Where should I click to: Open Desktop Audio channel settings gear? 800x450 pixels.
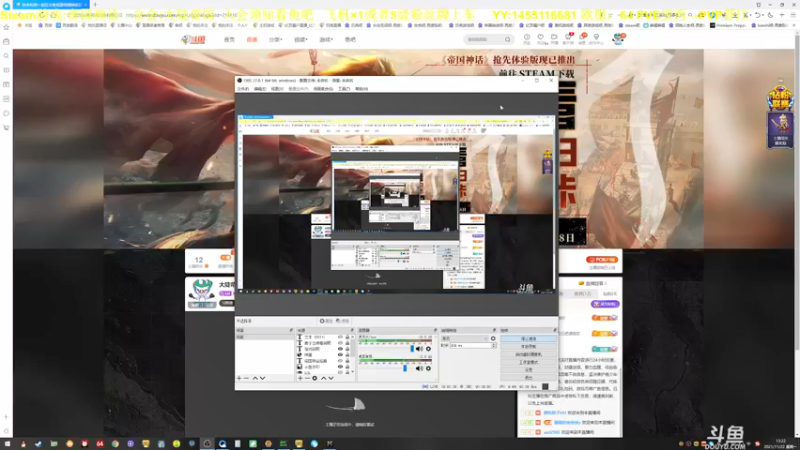[x=428, y=368]
